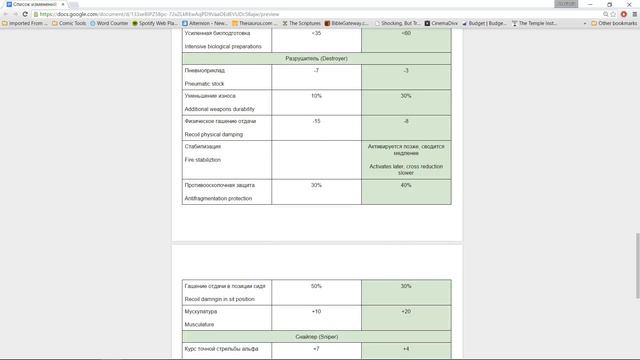Screen dimensions: 640x360
Task: Click the Sniper section header row
Action: [316, 337]
